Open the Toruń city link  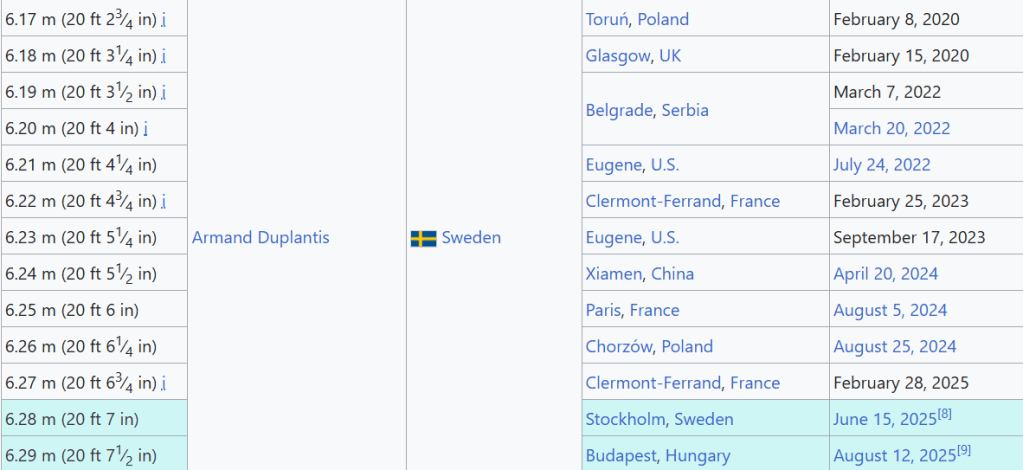click(607, 19)
